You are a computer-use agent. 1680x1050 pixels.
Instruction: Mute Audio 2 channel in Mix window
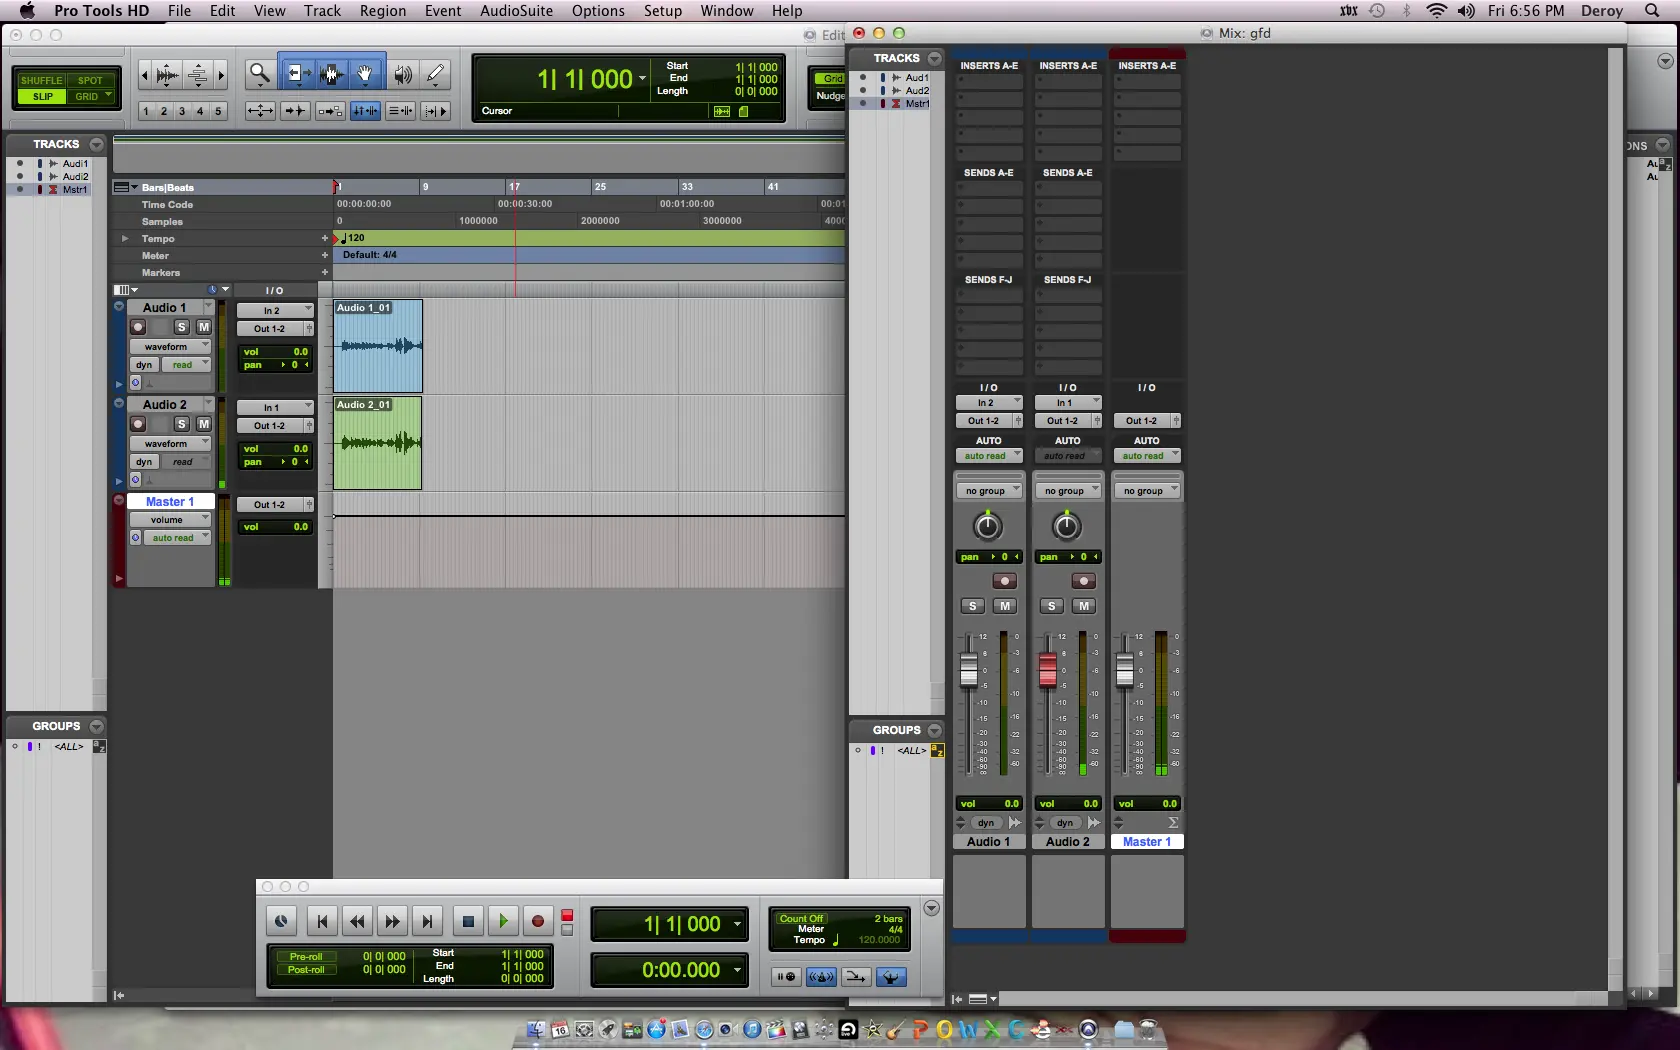(1083, 606)
